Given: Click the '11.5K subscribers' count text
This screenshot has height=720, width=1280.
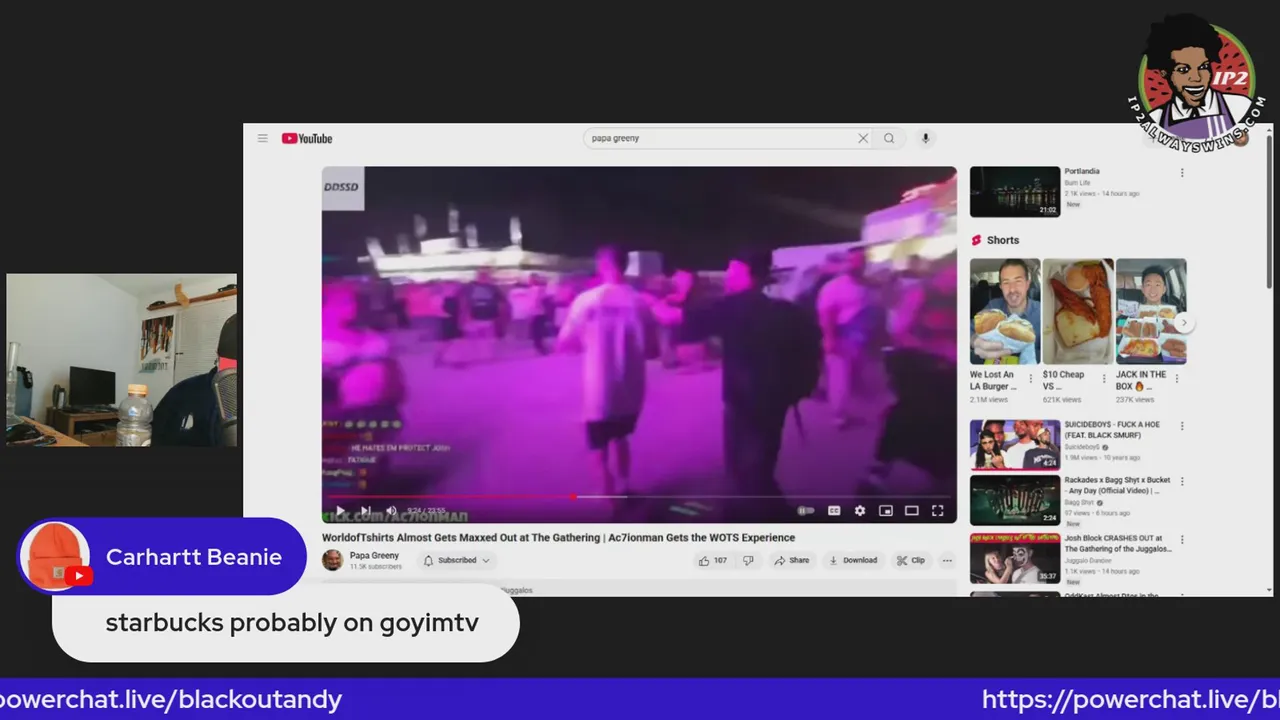Looking at the screenshot, I should click(376, 567).
